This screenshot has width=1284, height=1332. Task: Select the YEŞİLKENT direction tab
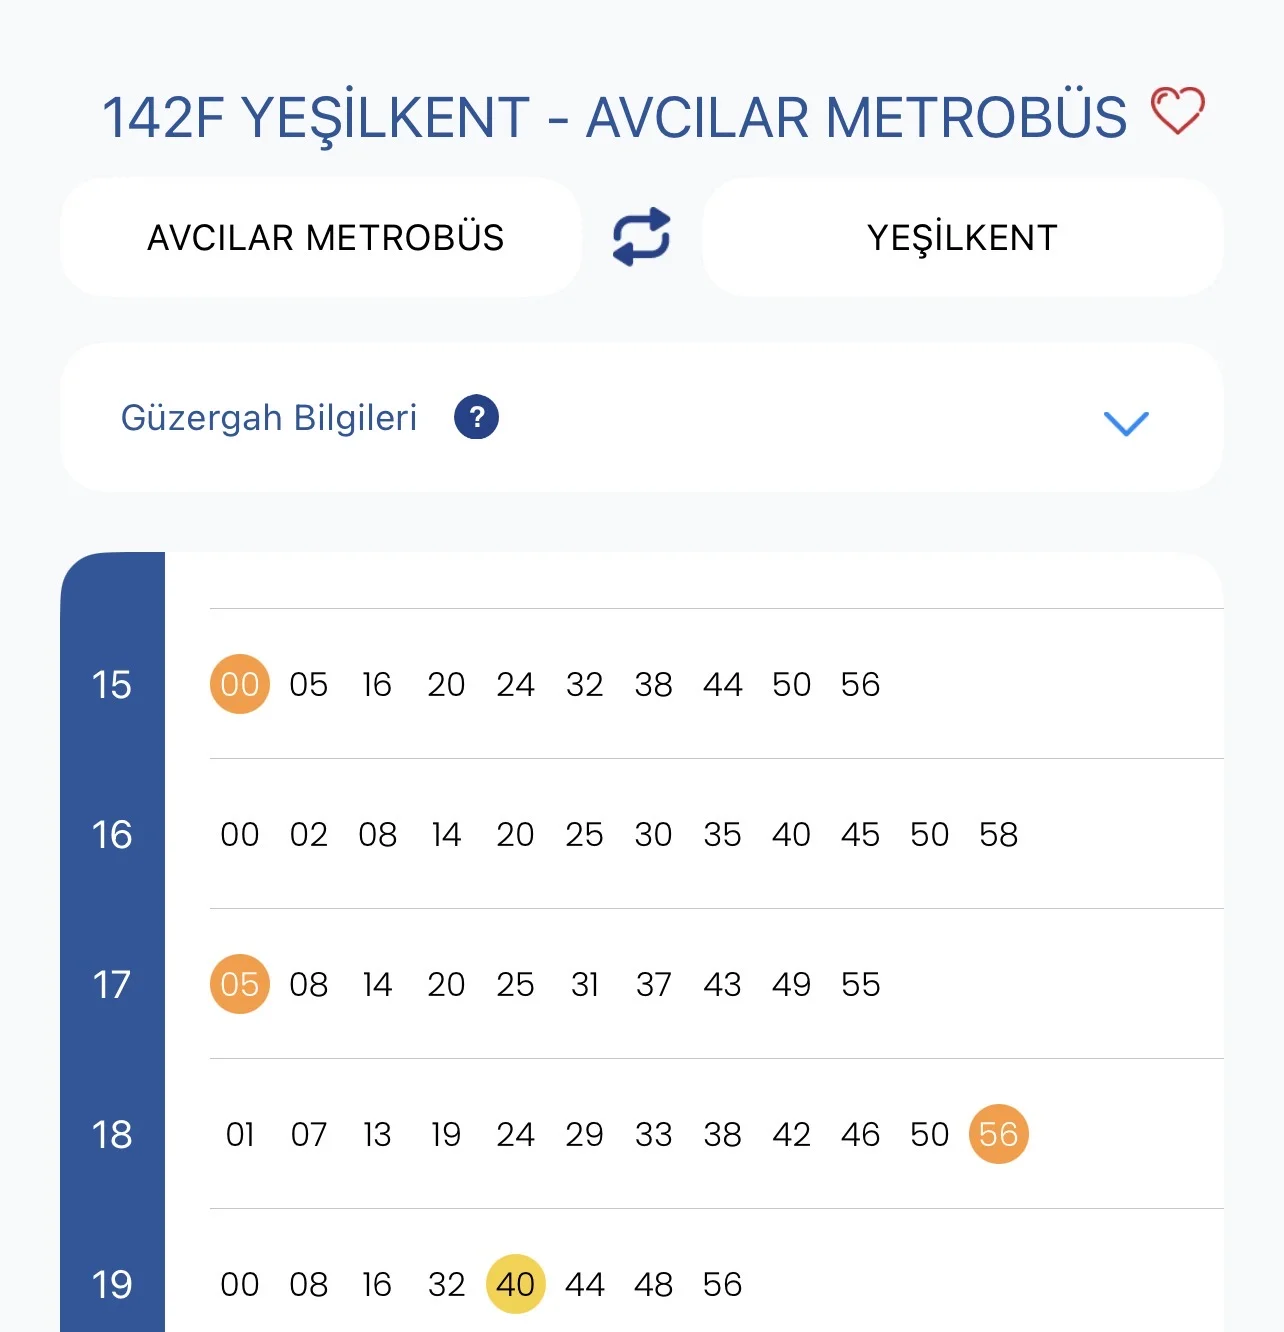point(962,238)
